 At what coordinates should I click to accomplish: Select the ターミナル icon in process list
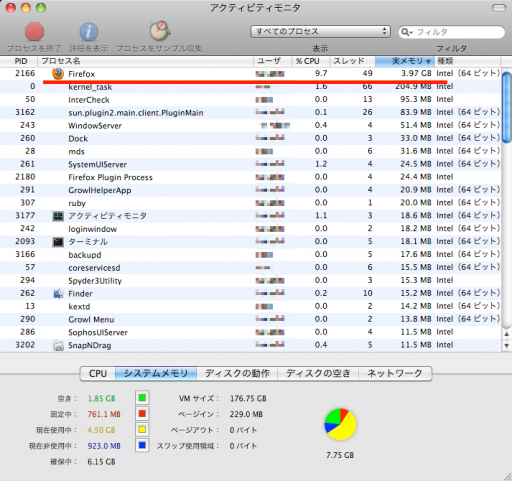58,242
